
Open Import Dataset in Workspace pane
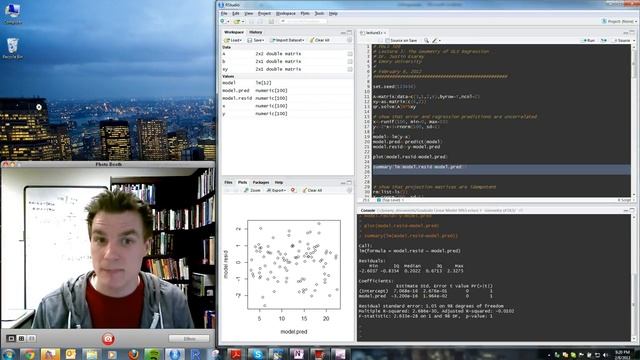(287, 40)
